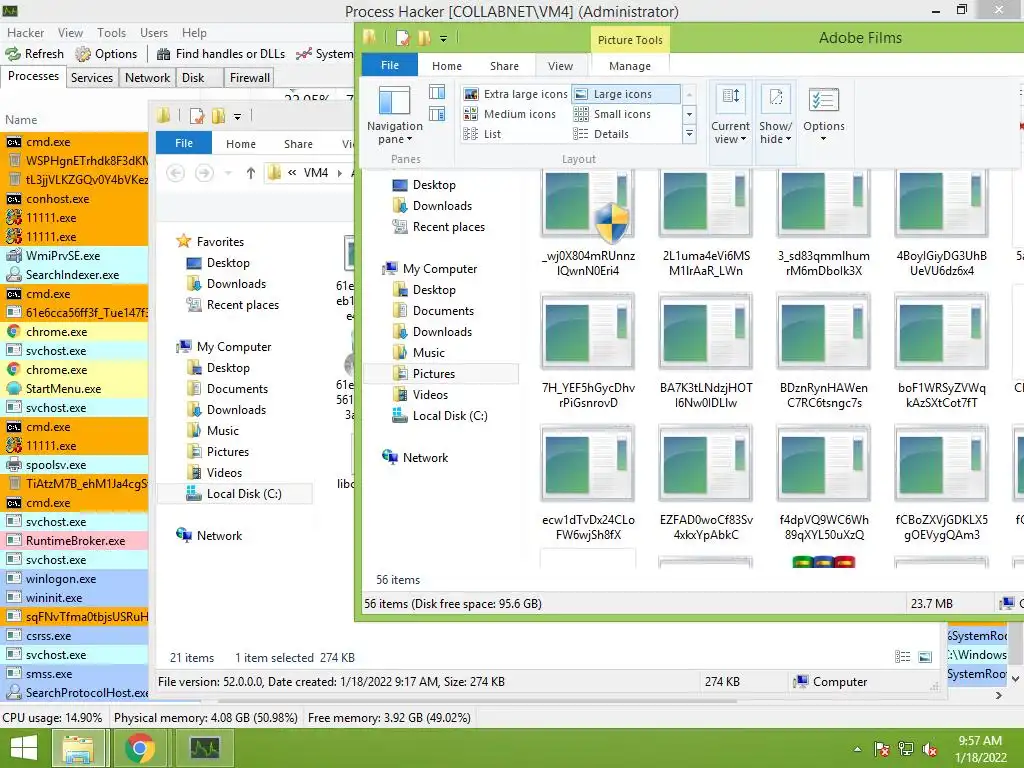Screen dimensions: 1024x768
Task: Choose List layout
Action: tap(482, 134)
